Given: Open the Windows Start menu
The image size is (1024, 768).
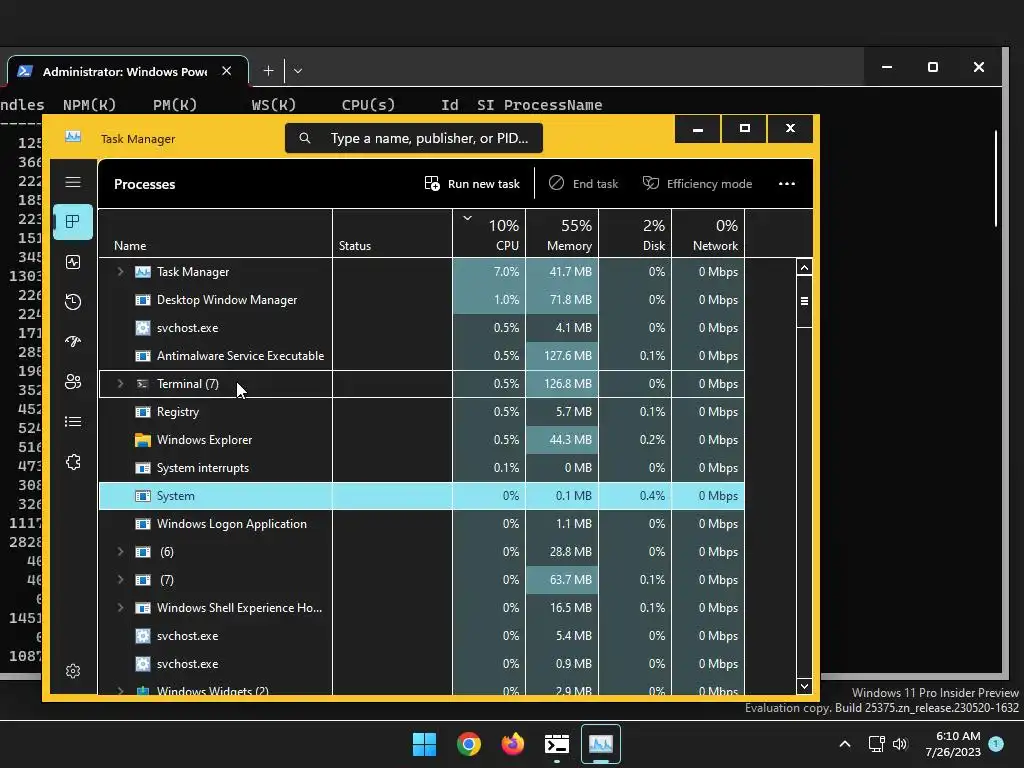Looking at the screenshot, I should pos(424,744).
